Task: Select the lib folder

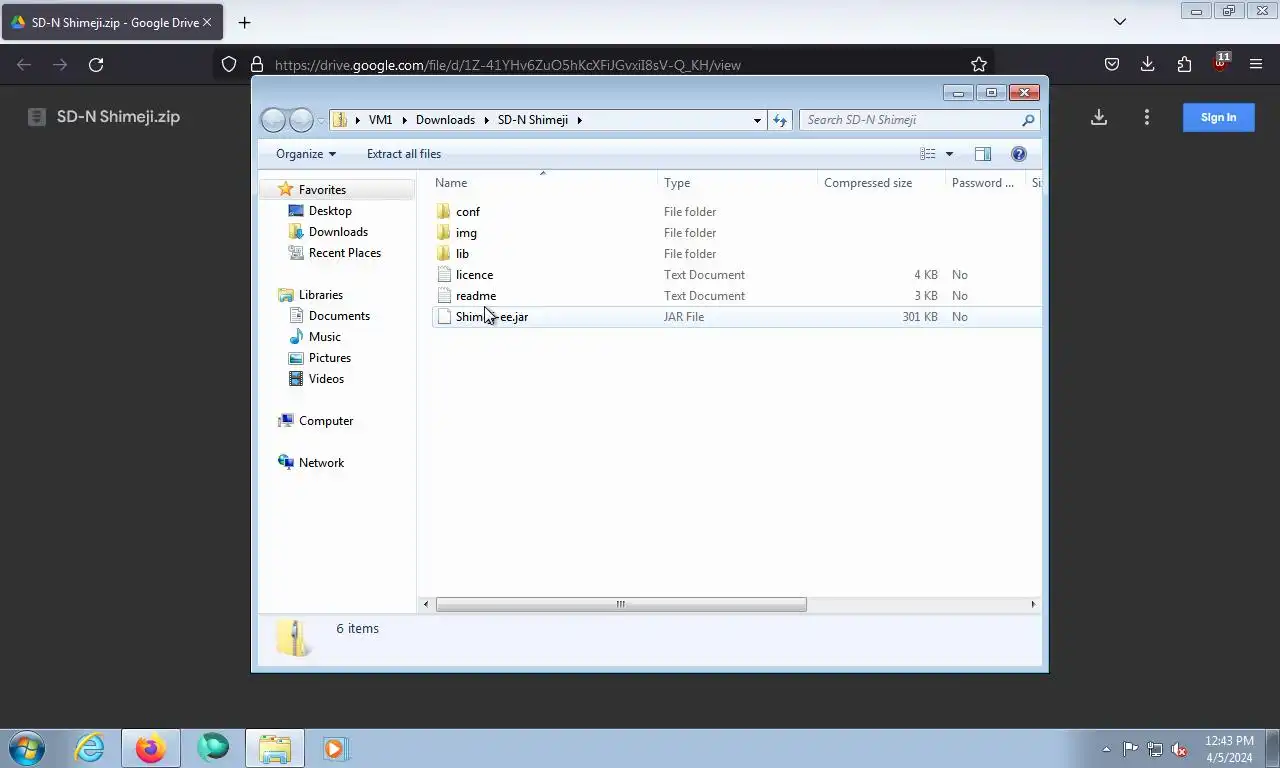Action: click(x=462, y=254)
